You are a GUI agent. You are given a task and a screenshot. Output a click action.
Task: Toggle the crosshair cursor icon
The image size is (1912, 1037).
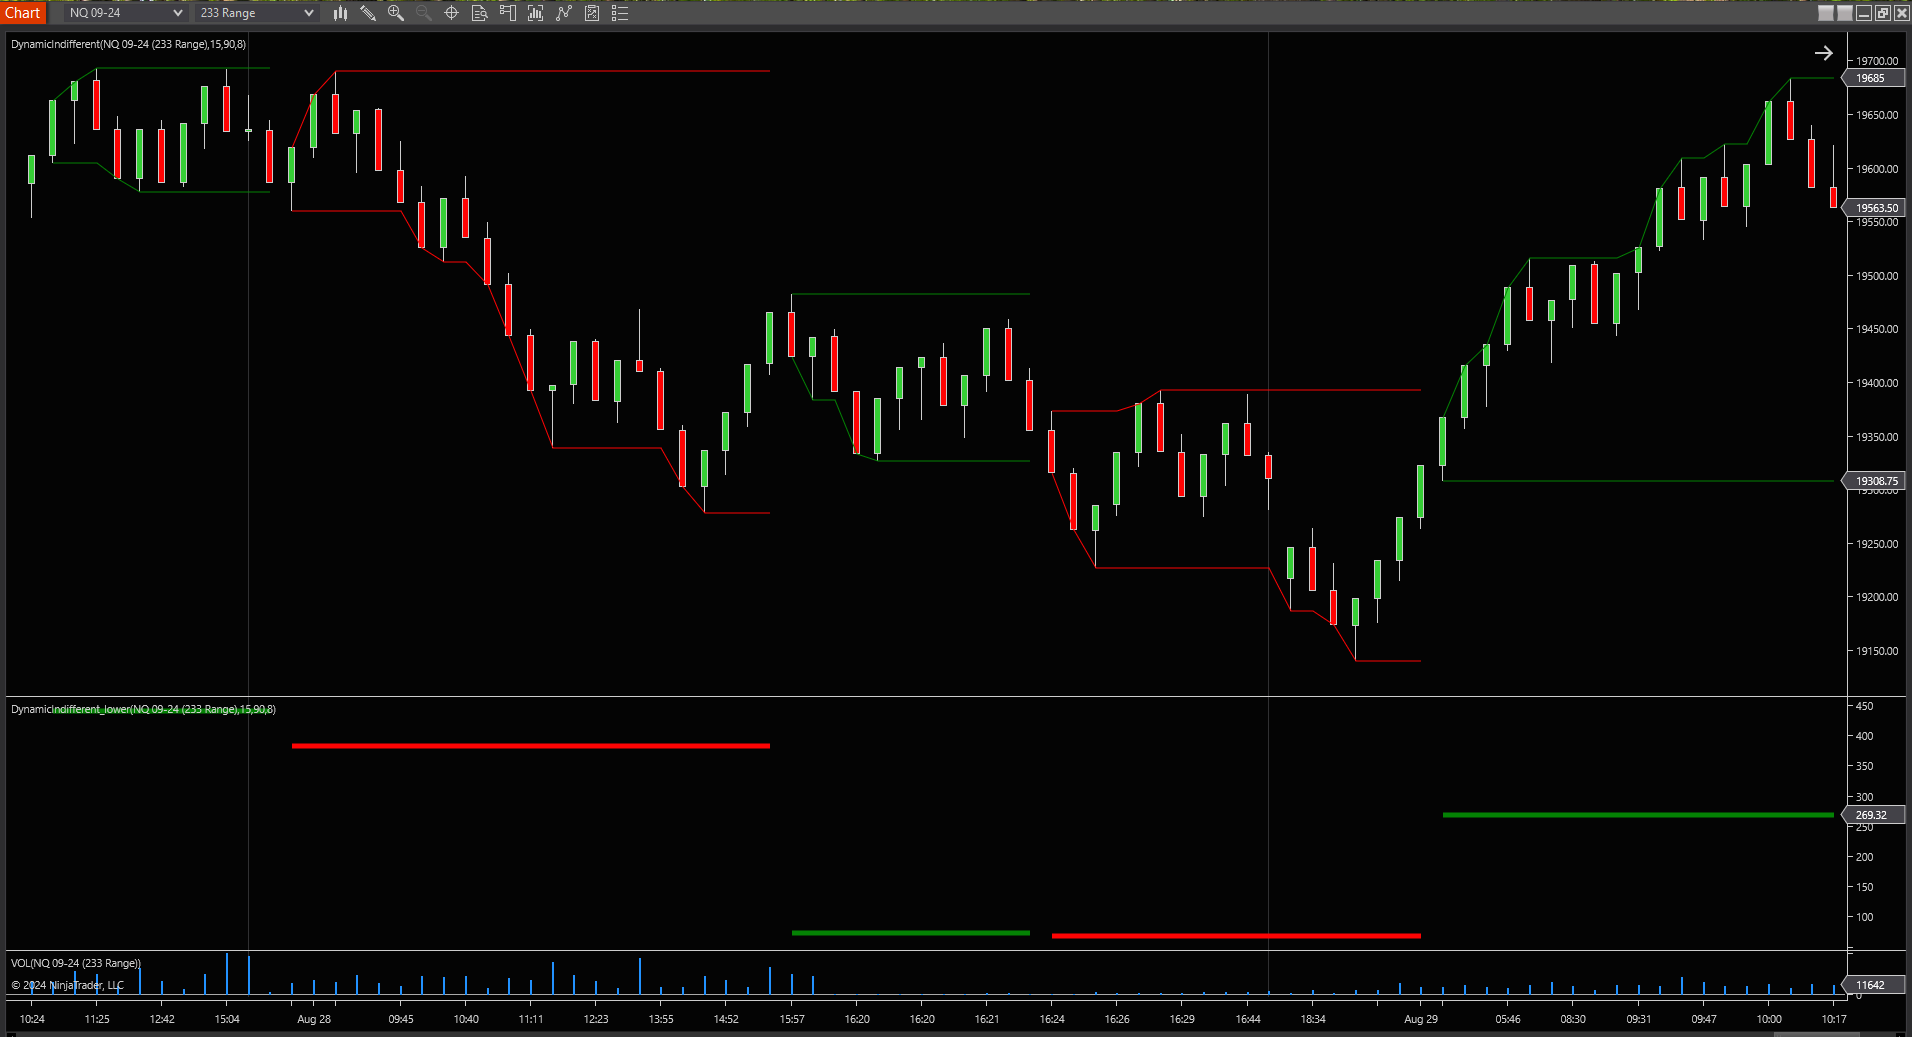(451, 13)
